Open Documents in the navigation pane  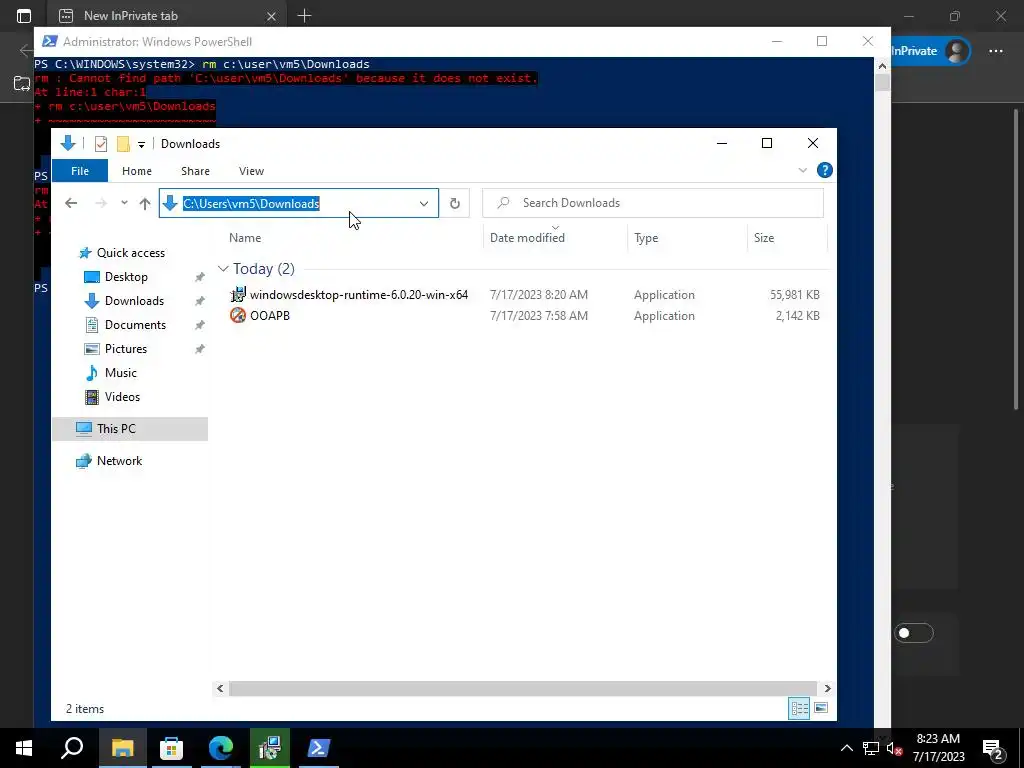point(135,325)
